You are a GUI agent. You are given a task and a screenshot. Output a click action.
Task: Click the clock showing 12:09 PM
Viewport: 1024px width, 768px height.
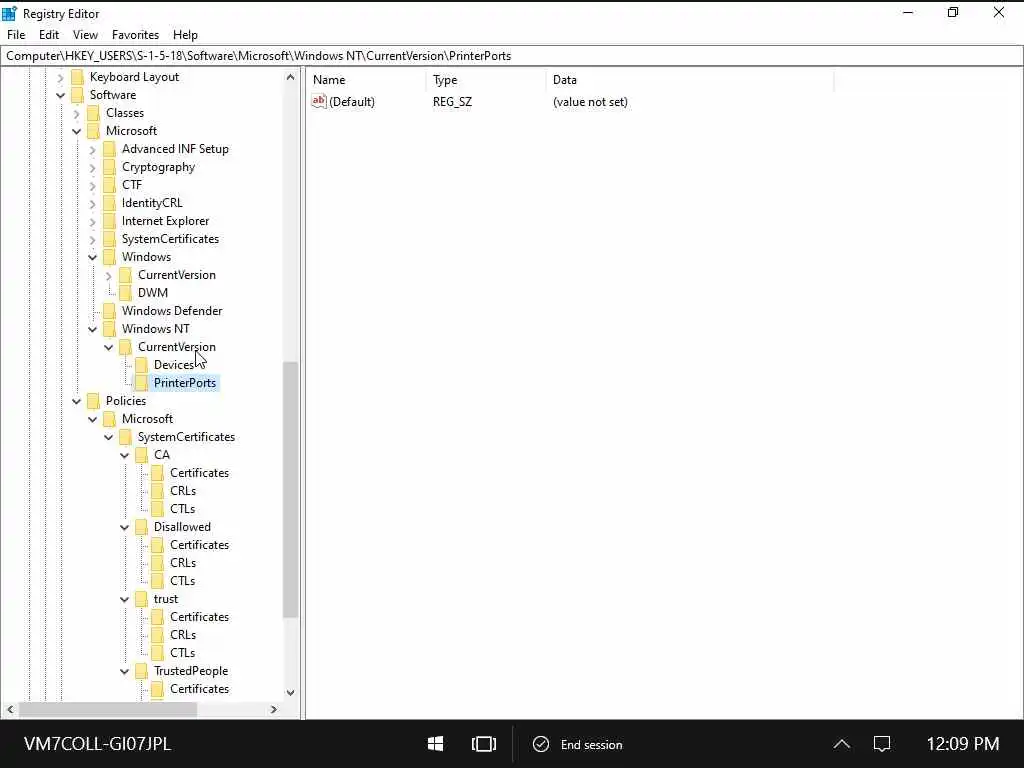[963, 744]
